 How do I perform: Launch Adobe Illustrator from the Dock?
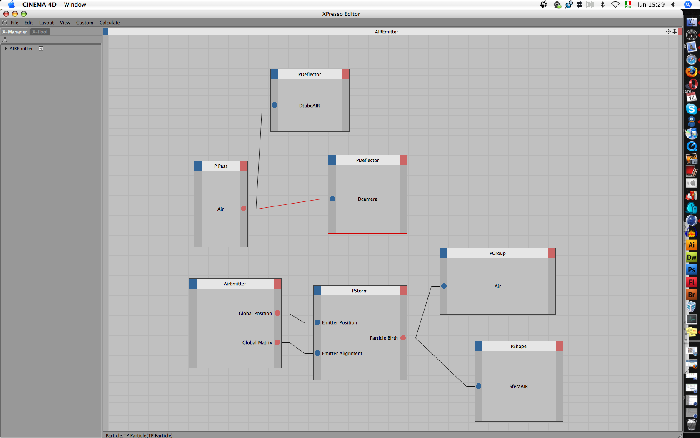pyautogui.click(x=692, y=245)
